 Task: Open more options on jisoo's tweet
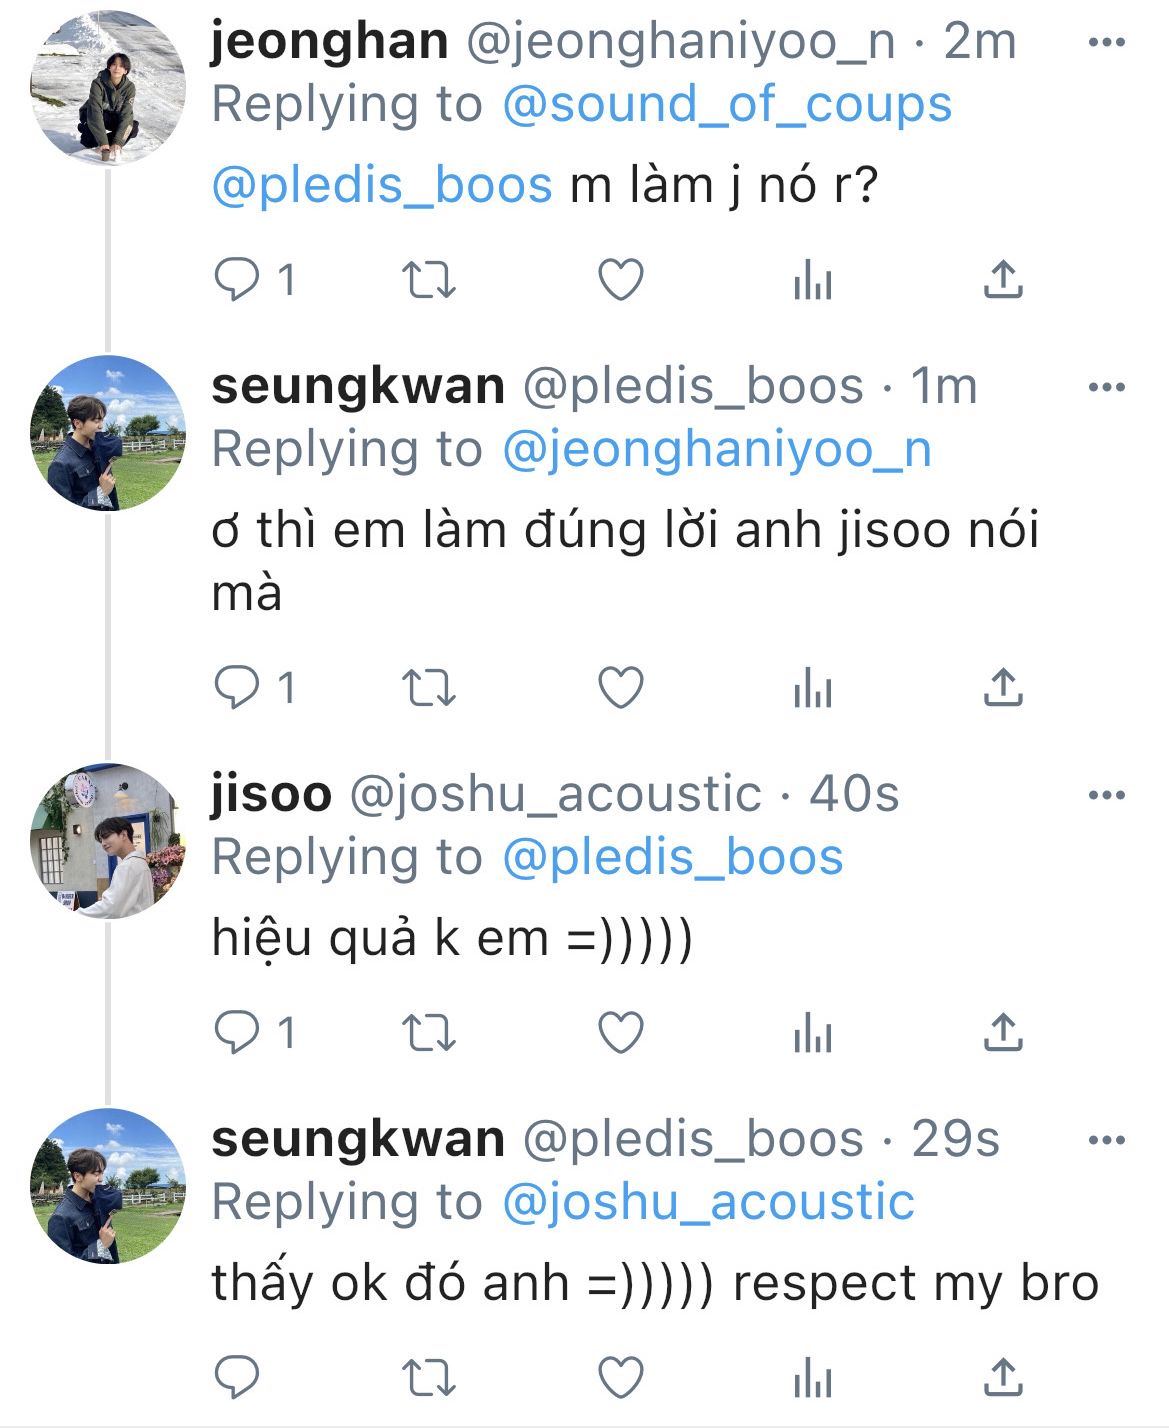point(1106,796)
